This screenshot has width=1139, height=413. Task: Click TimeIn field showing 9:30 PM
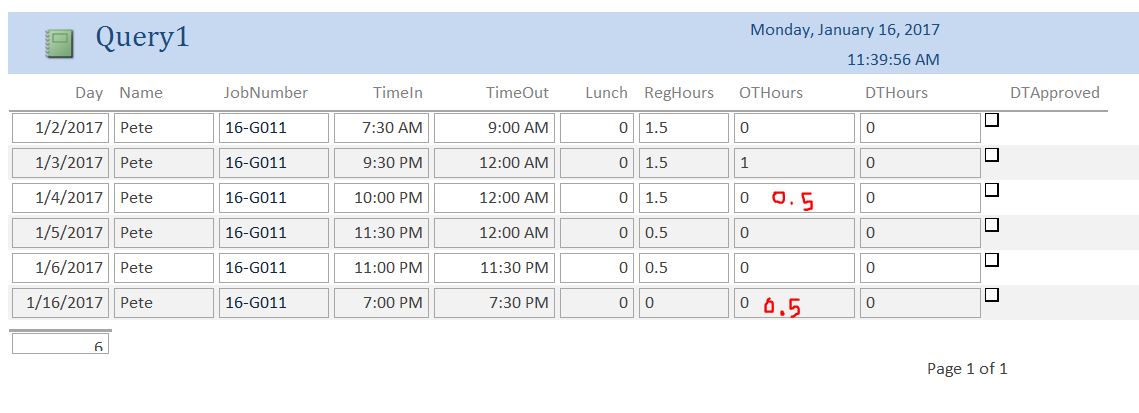pyautogui.click(x=381, y=163)
